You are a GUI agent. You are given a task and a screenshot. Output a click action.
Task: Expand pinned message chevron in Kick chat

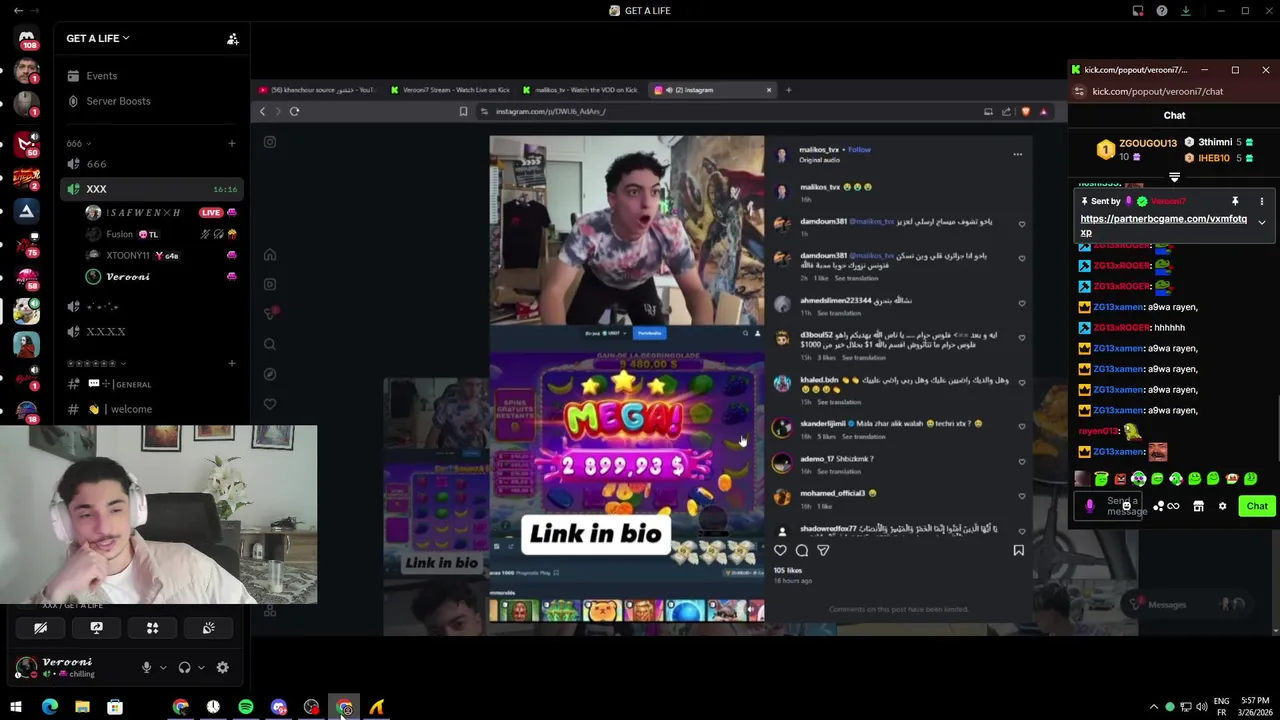1262,222
